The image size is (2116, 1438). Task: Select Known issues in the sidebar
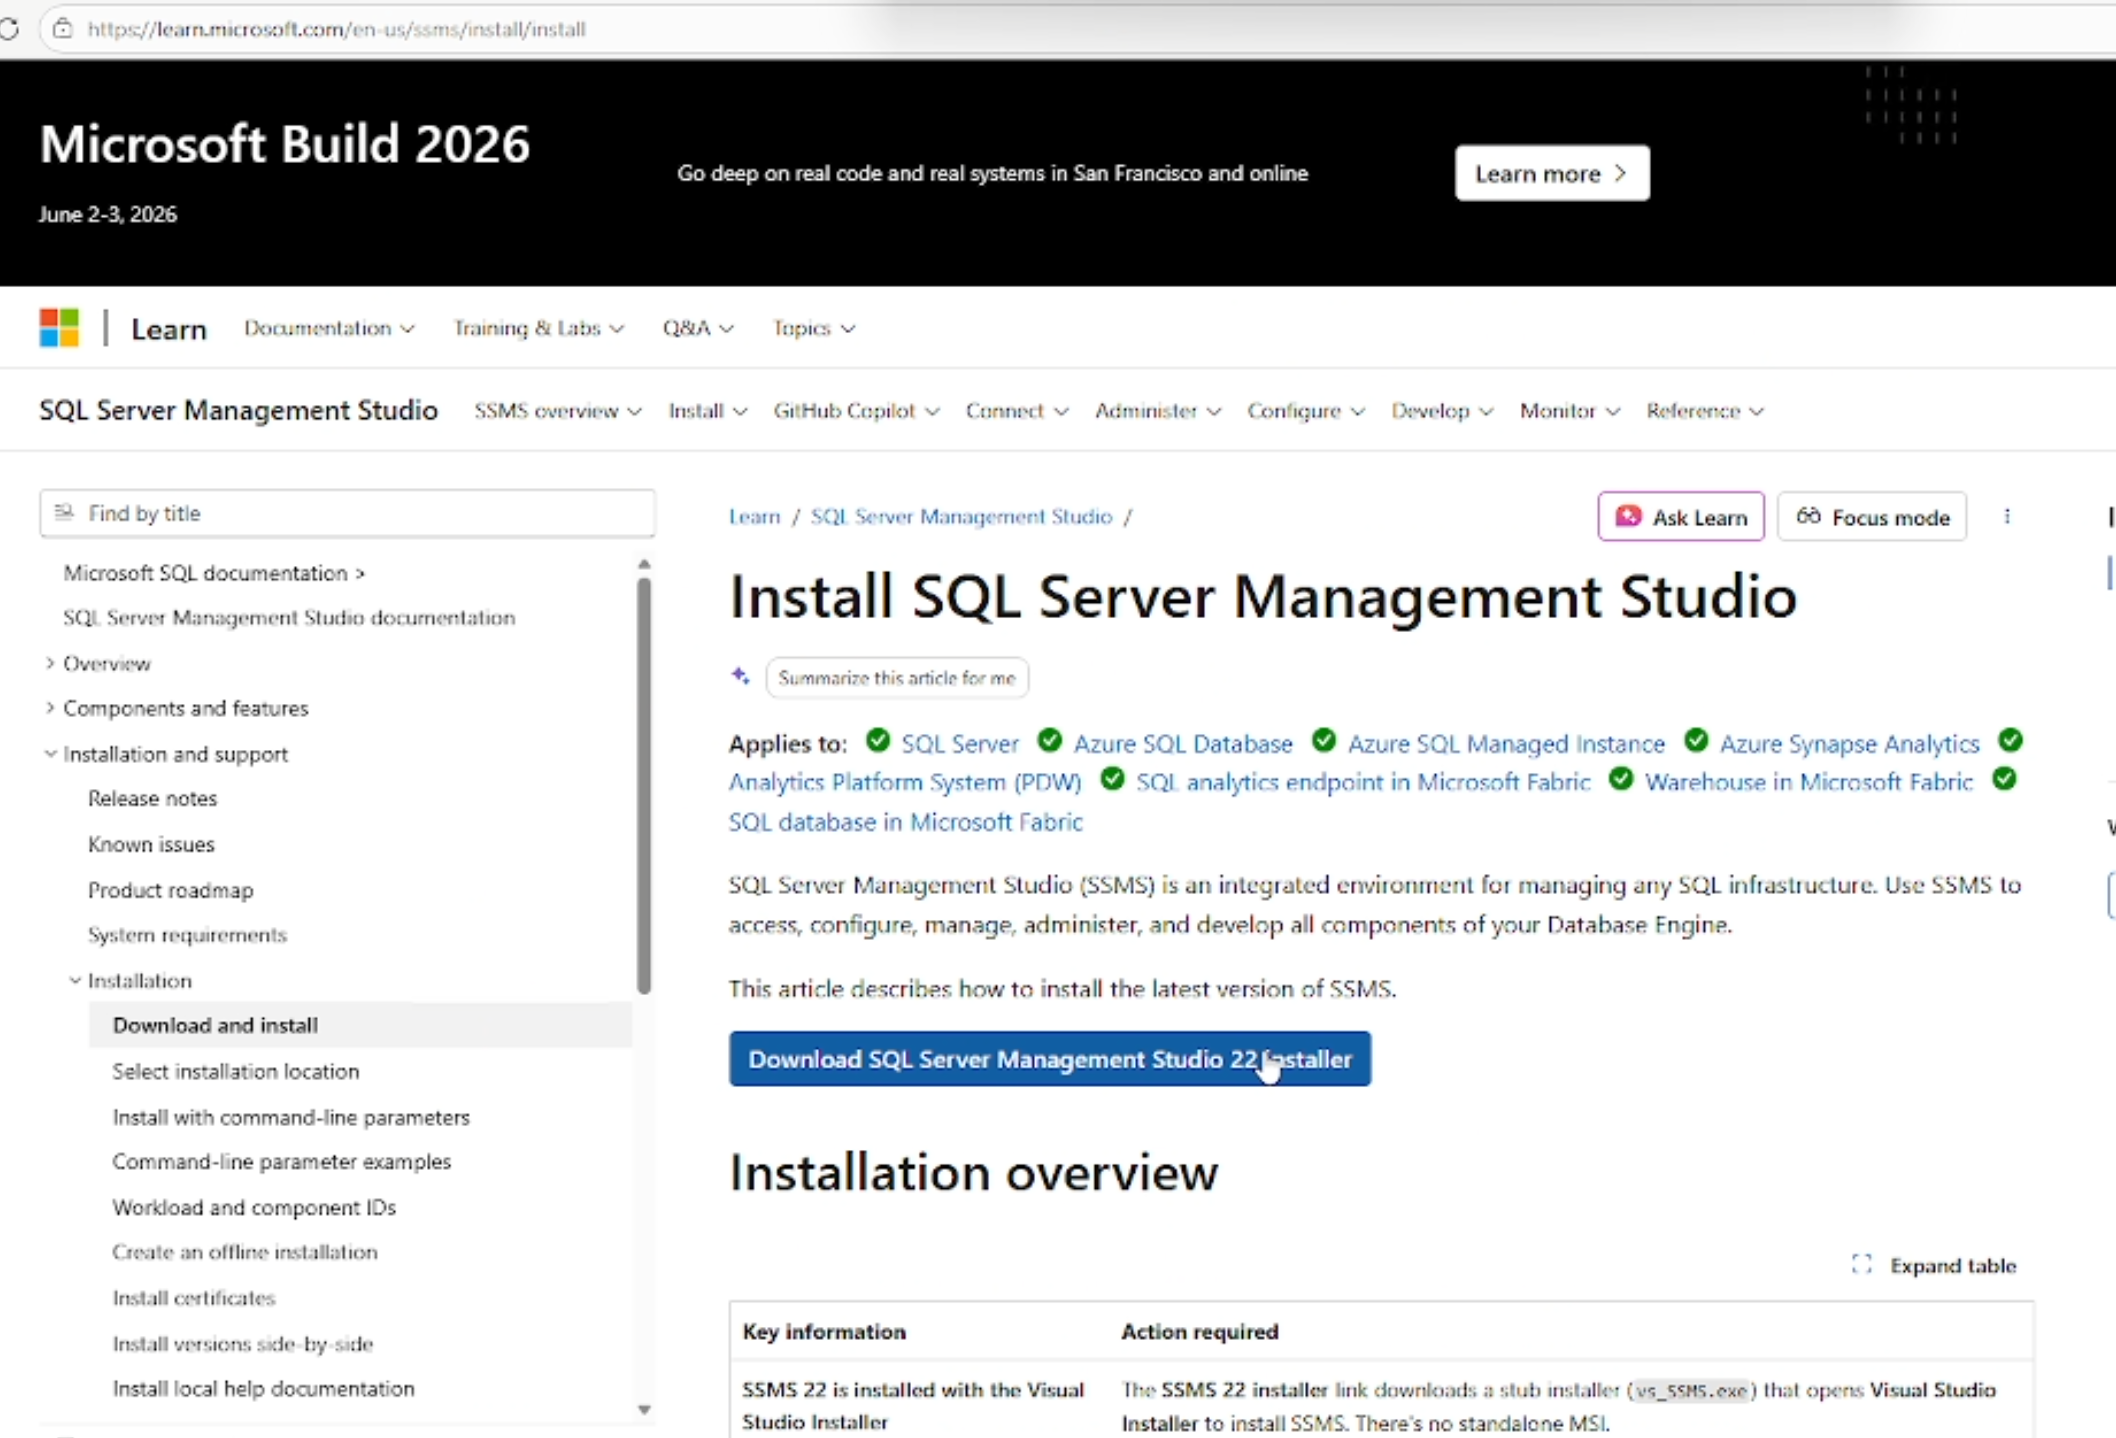pyautogui.click(x=151, y=844)
